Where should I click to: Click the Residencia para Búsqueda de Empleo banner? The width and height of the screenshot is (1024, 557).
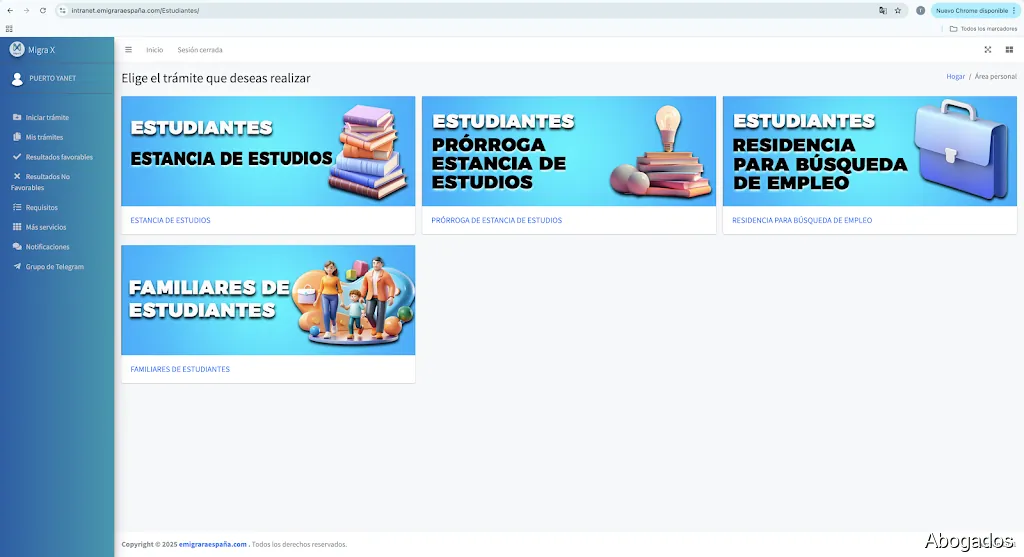[x=870, y=151]
